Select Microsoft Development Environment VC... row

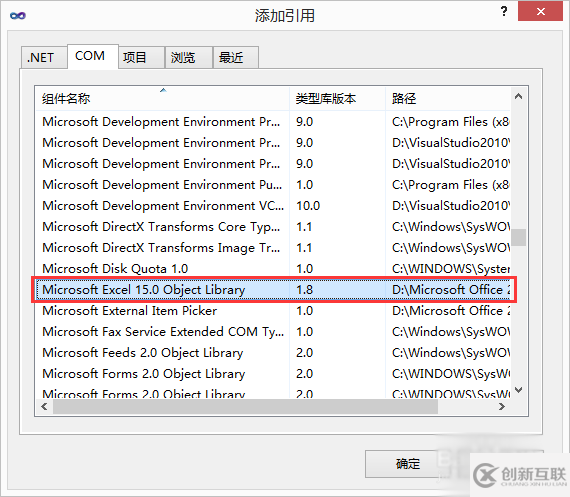point(273,206)
